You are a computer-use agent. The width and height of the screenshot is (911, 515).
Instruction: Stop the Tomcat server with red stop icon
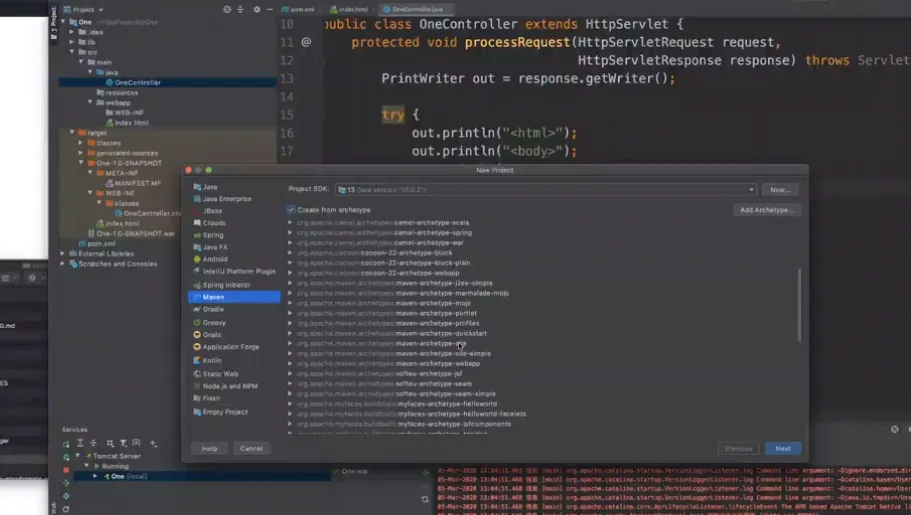[x=66, y=470]
